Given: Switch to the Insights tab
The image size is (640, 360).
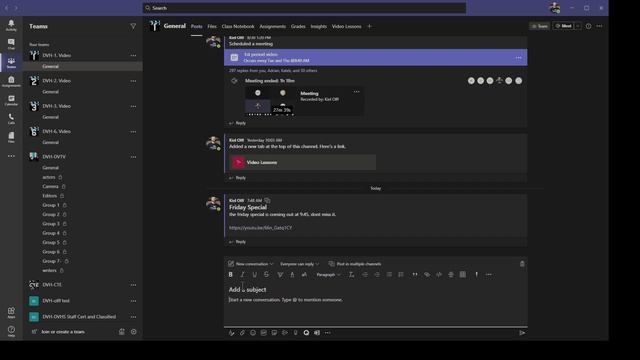Looking at the screenshot, I should coord(318,27).
